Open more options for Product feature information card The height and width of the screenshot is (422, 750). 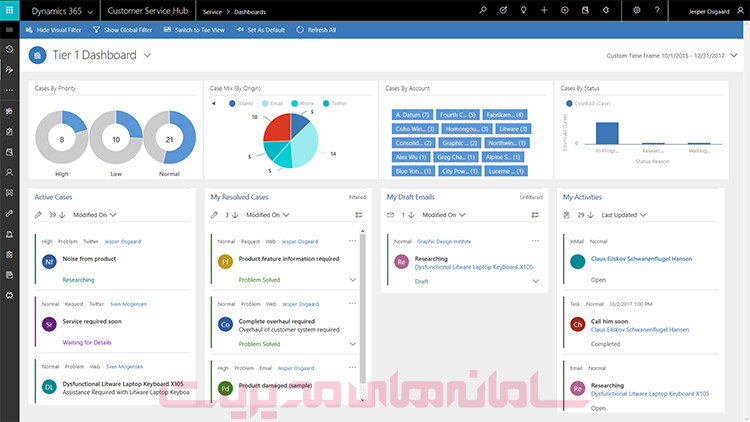point(353,241)
